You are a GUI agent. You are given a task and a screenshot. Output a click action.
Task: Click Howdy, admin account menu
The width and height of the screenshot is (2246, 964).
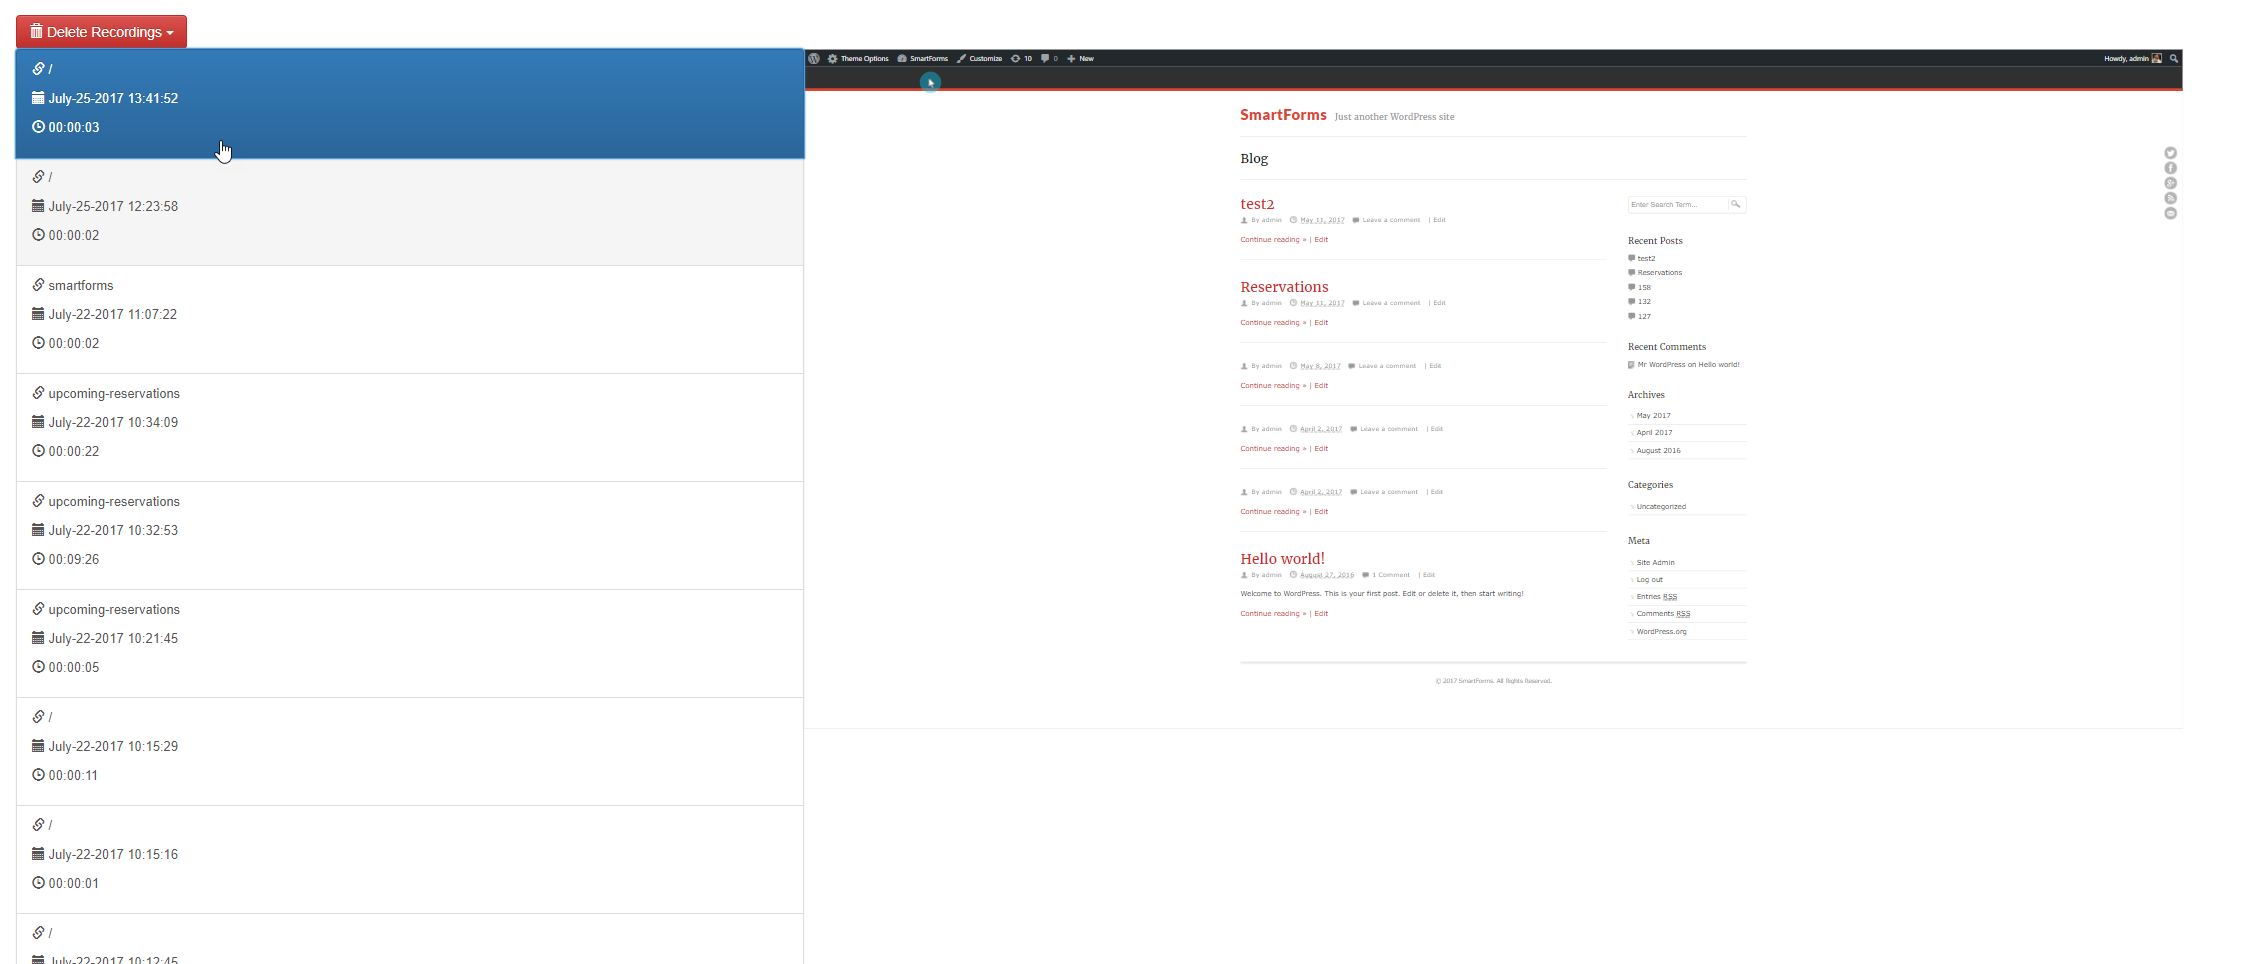pos(2132,59)
